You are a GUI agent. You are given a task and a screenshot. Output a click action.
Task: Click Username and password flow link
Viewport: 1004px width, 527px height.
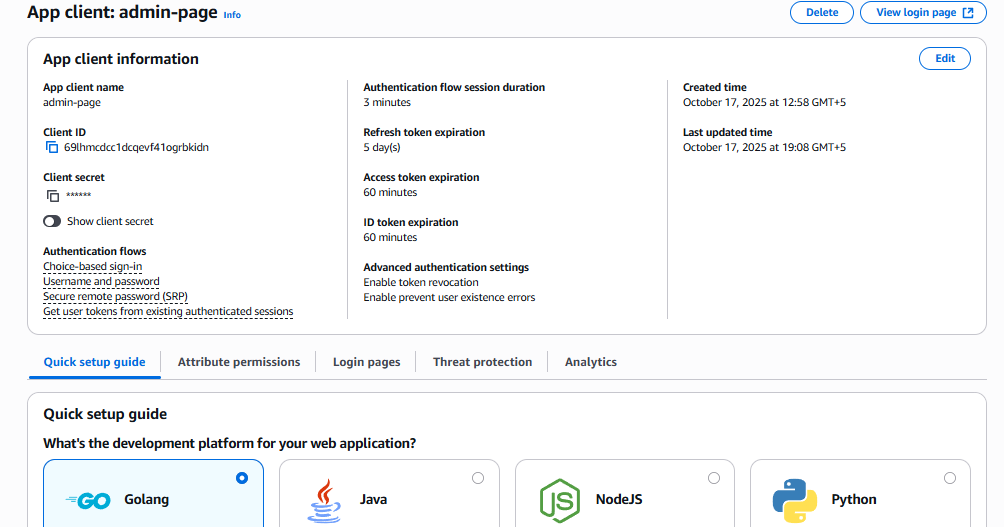(x=101, y=281)
